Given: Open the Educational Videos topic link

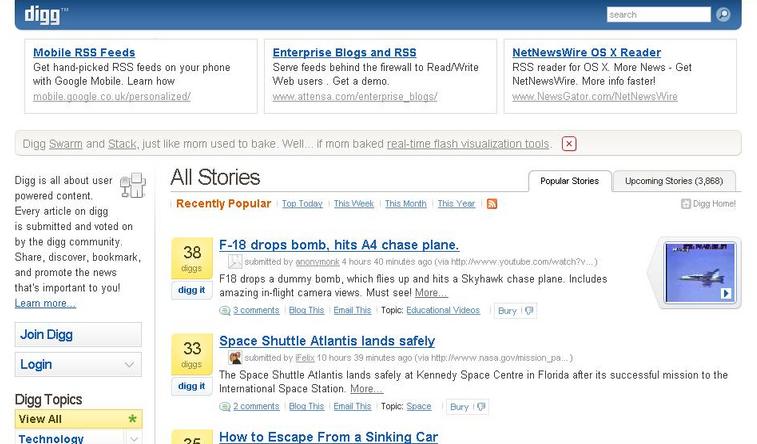Looking at the screenshot, I should click(x=443, y=310).
